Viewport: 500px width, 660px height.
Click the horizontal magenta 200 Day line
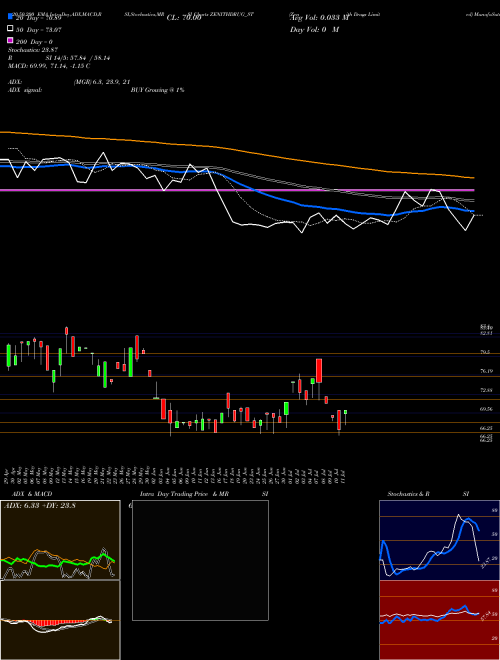point(237,190)
